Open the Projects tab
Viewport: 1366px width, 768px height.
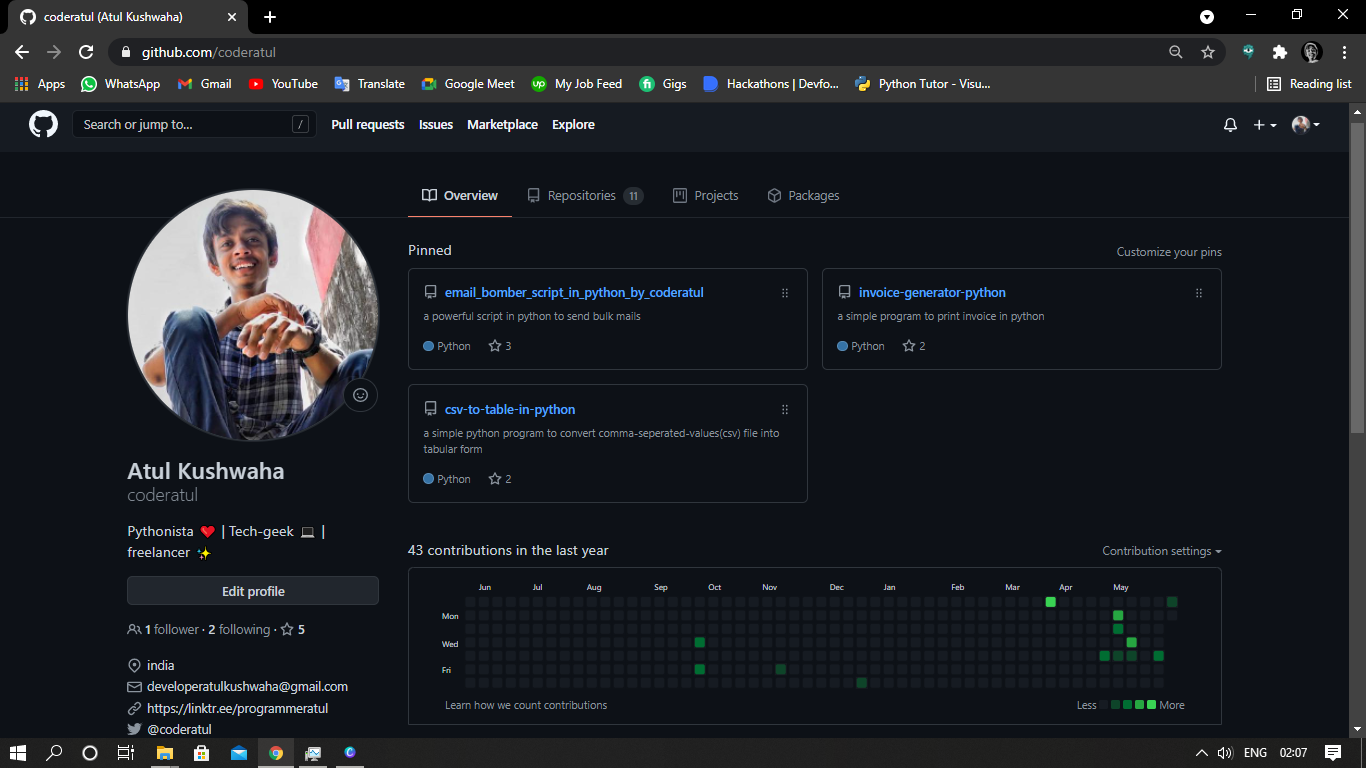[706, 196]
